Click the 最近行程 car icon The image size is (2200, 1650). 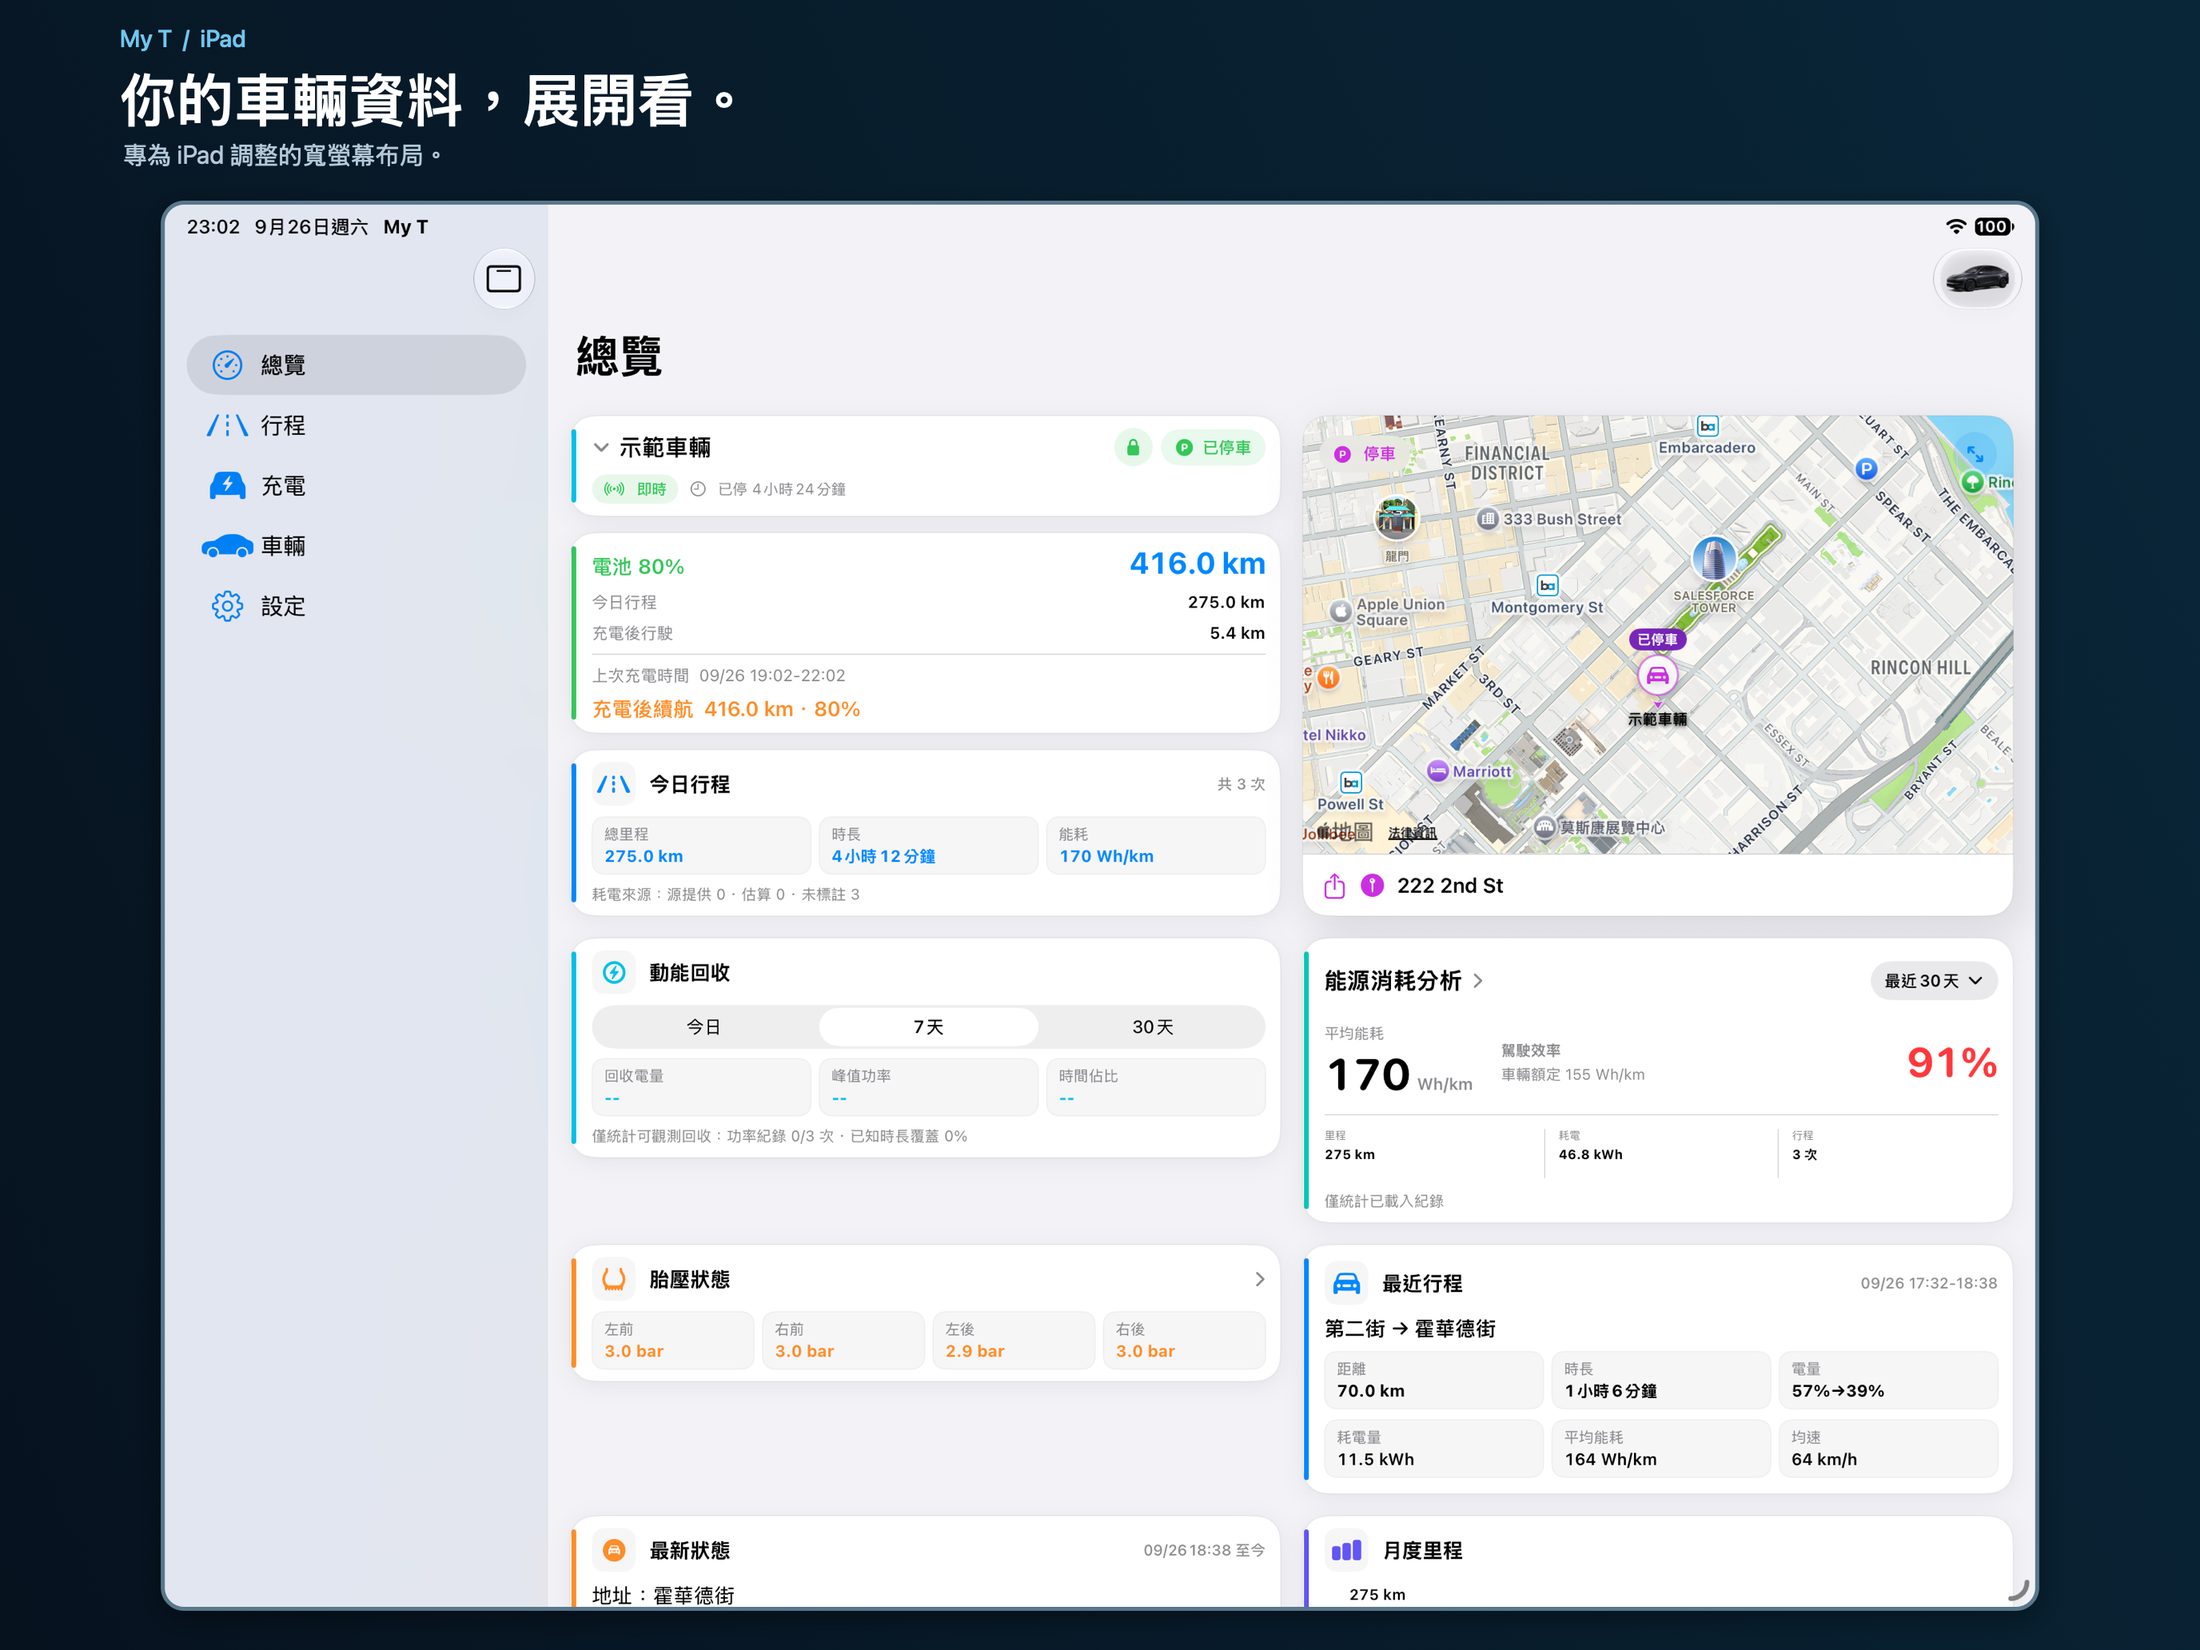(1346, 1283)
